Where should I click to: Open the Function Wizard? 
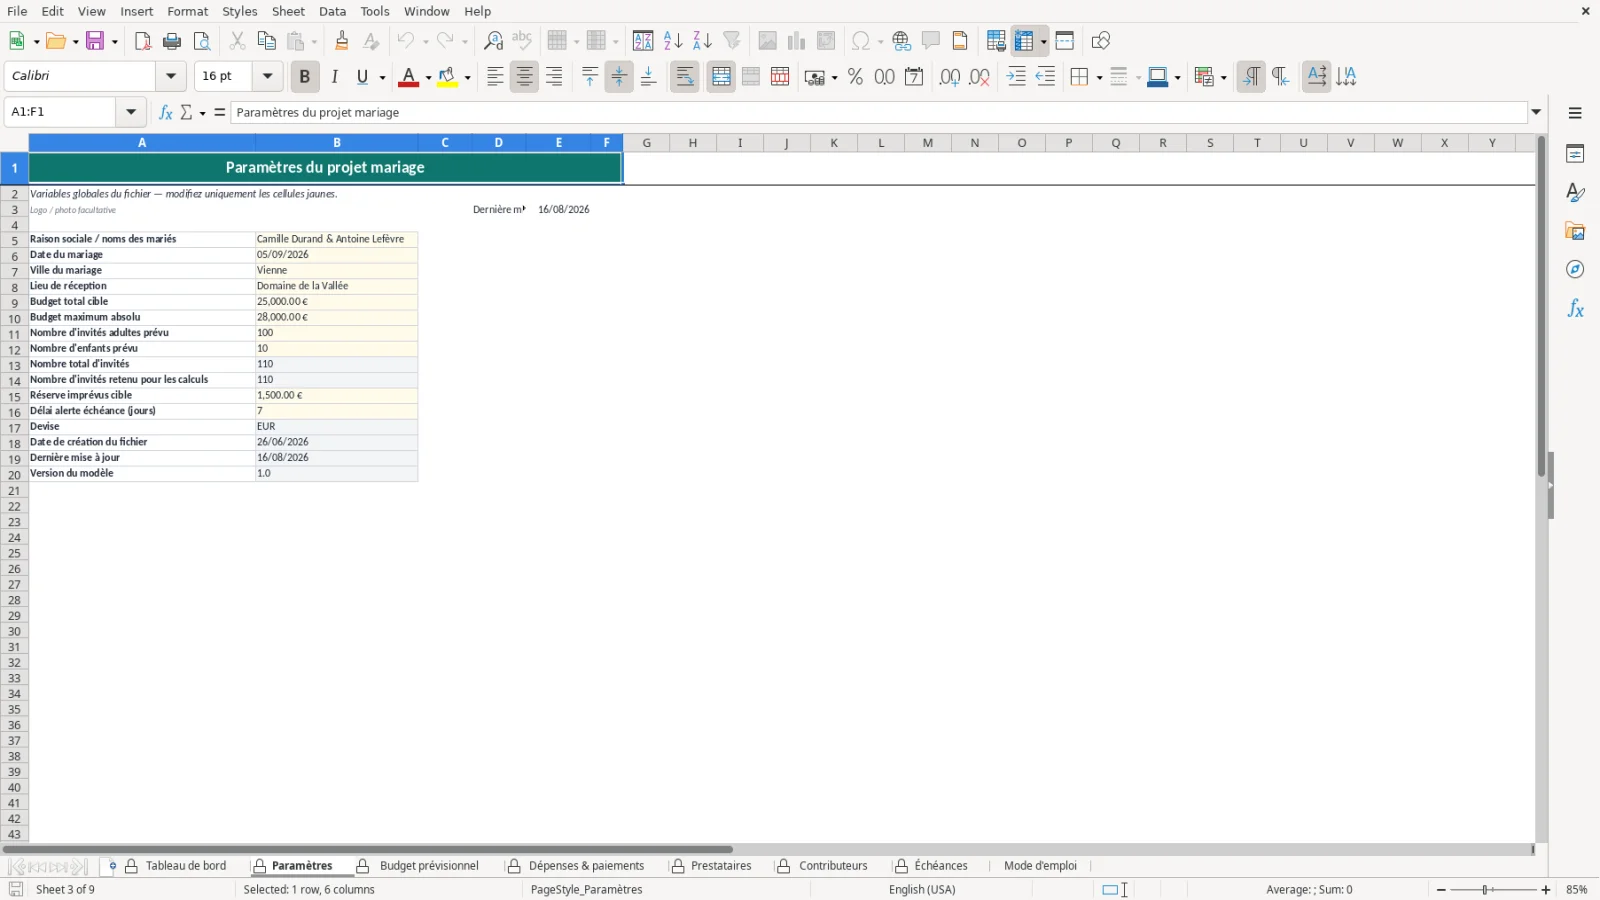(166, 112)
